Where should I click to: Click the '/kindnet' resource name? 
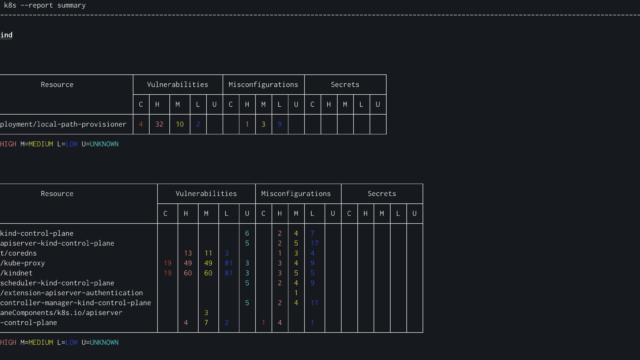(x=16, y=273)
